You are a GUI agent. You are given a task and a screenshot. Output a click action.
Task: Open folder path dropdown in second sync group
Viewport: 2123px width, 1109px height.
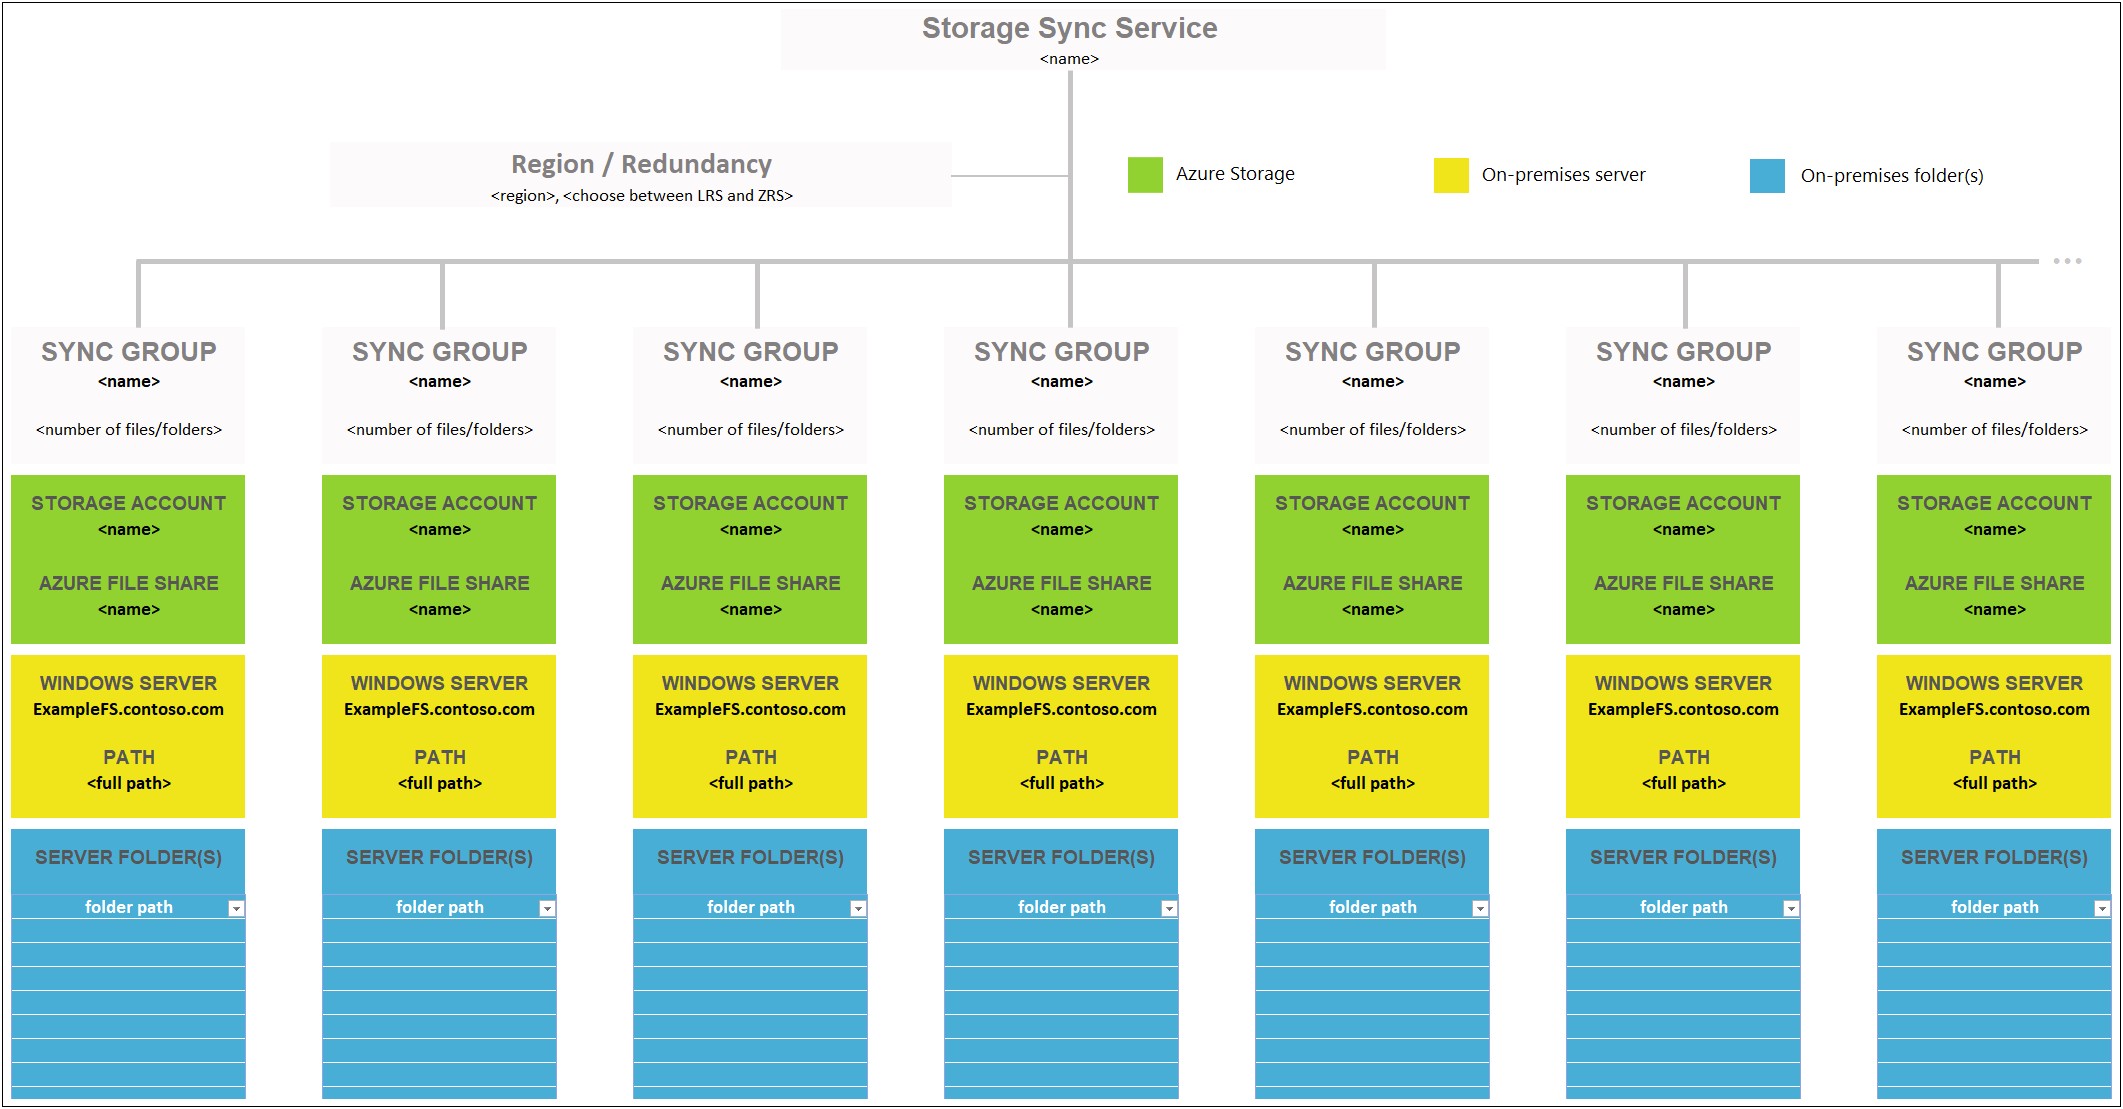(x=548, y=908)
